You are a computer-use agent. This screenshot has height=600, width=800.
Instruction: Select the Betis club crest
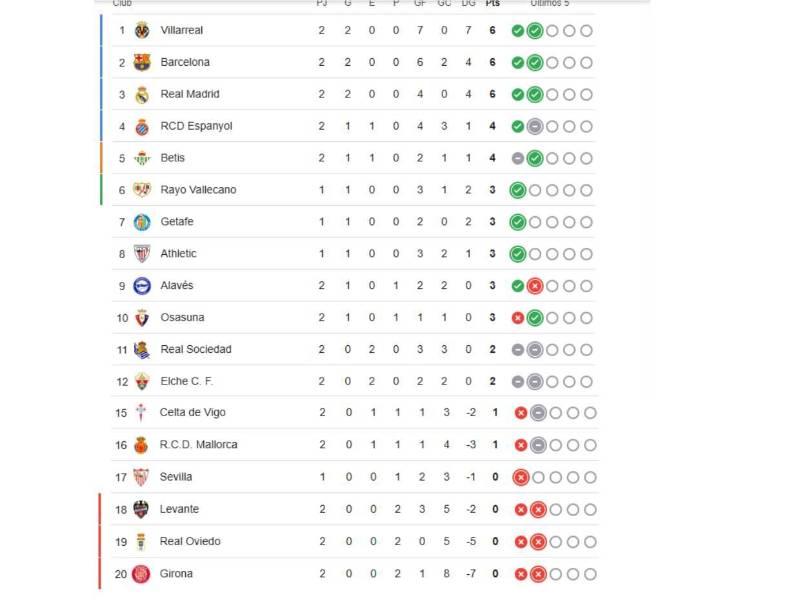point(143,158)
